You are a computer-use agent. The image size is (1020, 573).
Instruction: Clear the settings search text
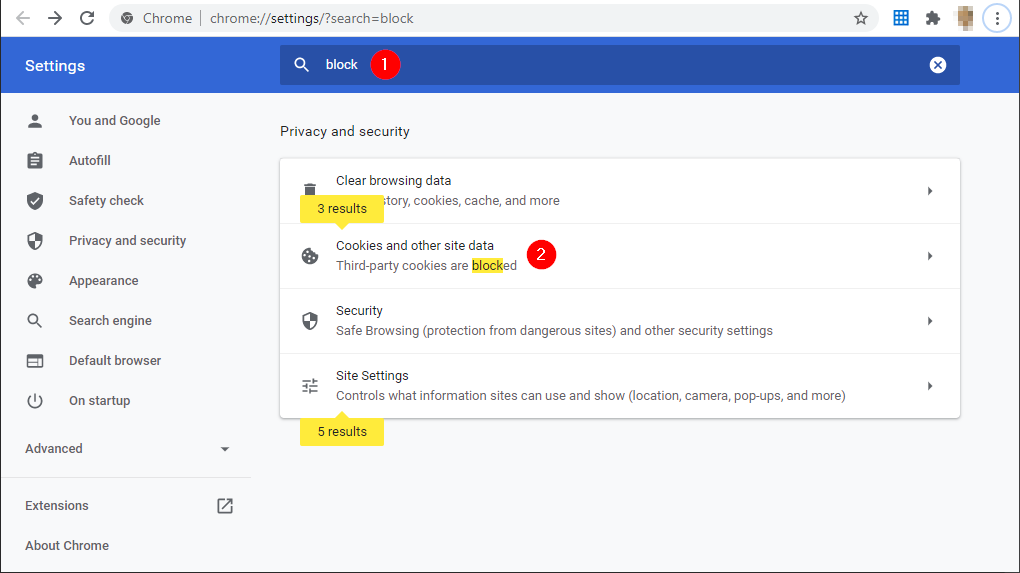[937, 64]
